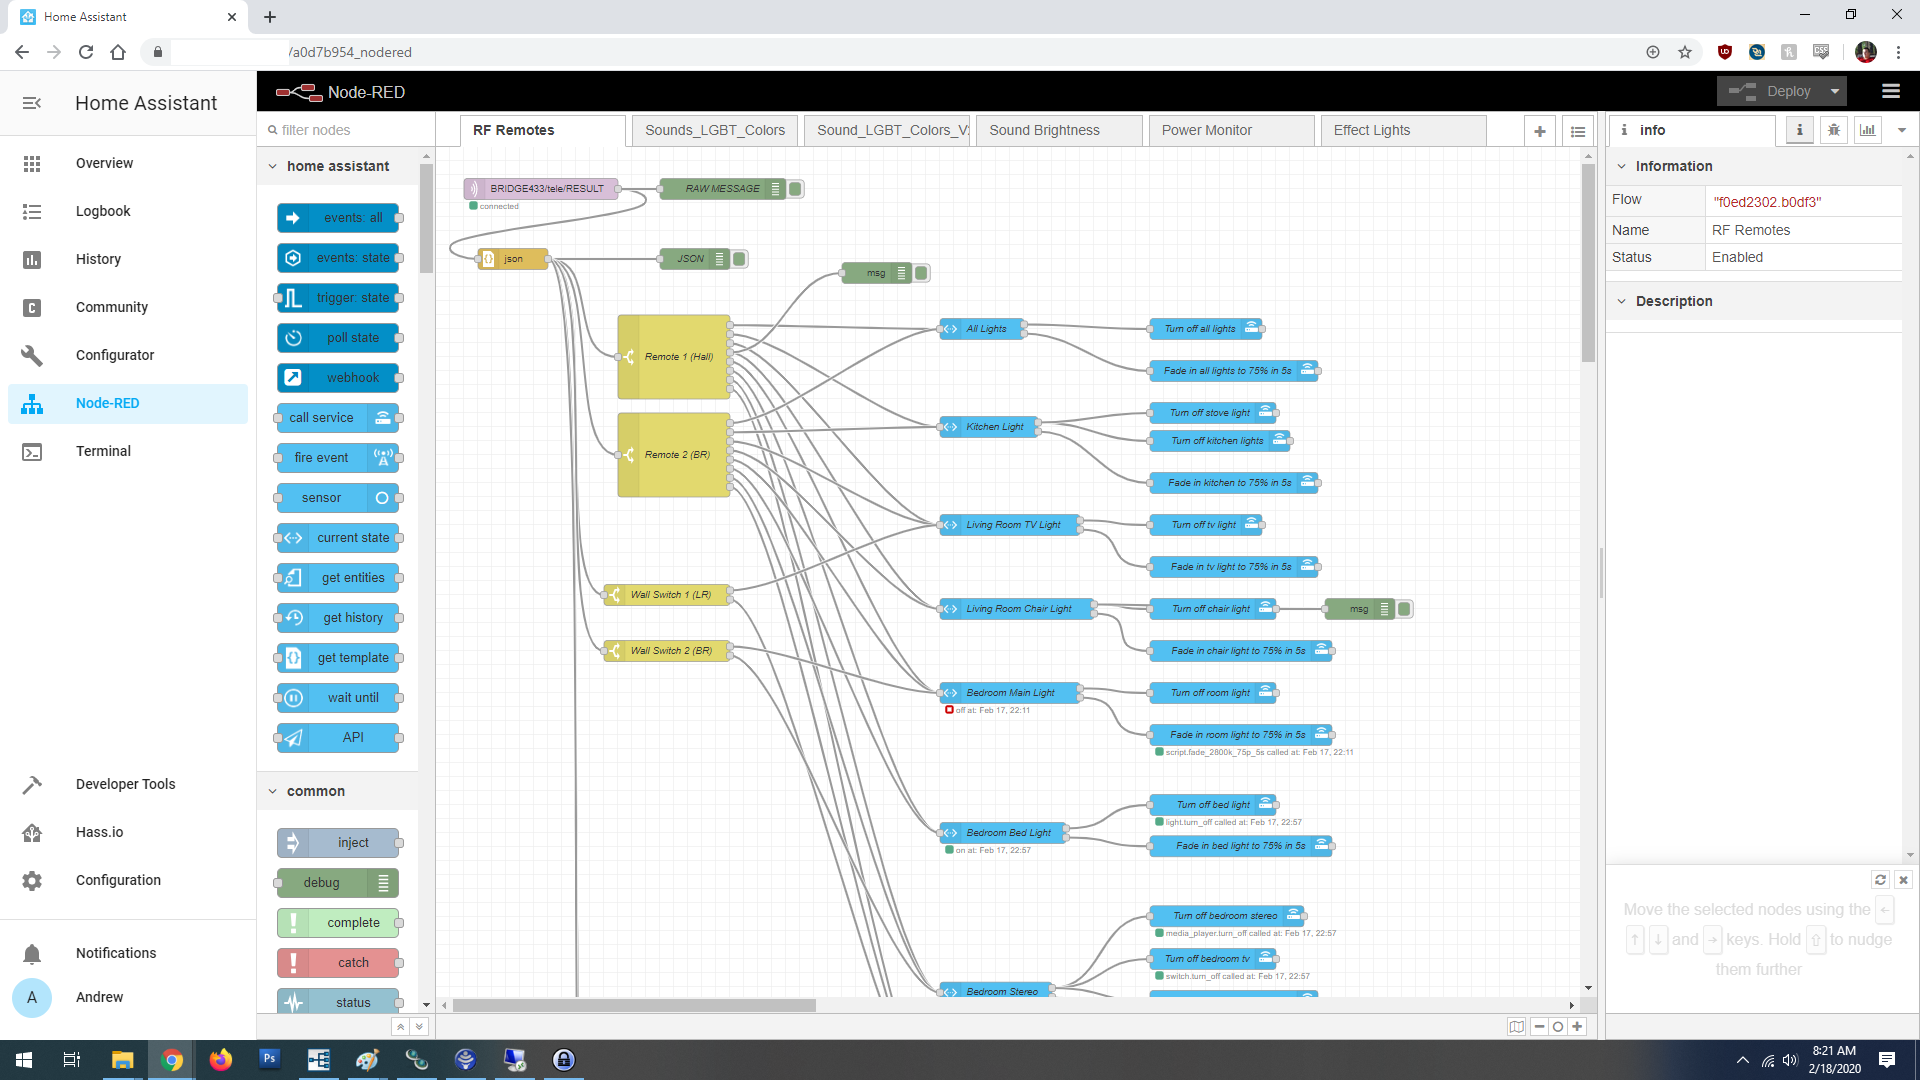The image size is (1920, 1080).
Task: Open Developer Tools
Action: pyautogui.click(x=128, y=784)
